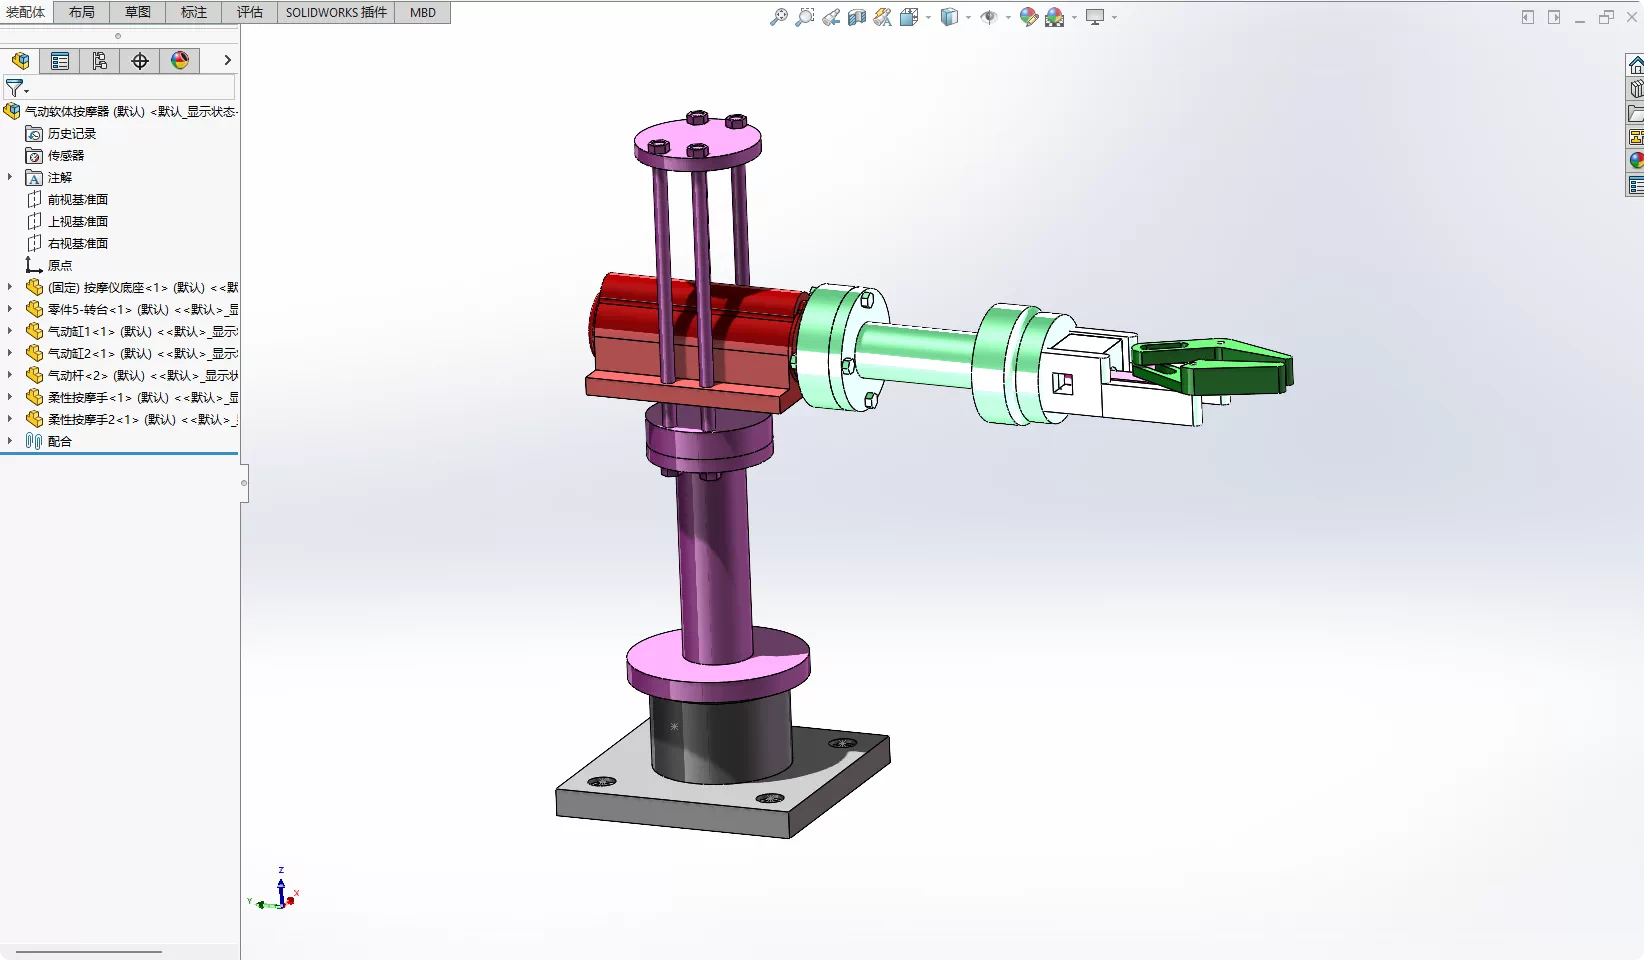Open the View Orientation dropdown arrow
The width and height of the screenshot is (1644, 960).
tap(928, 17)
